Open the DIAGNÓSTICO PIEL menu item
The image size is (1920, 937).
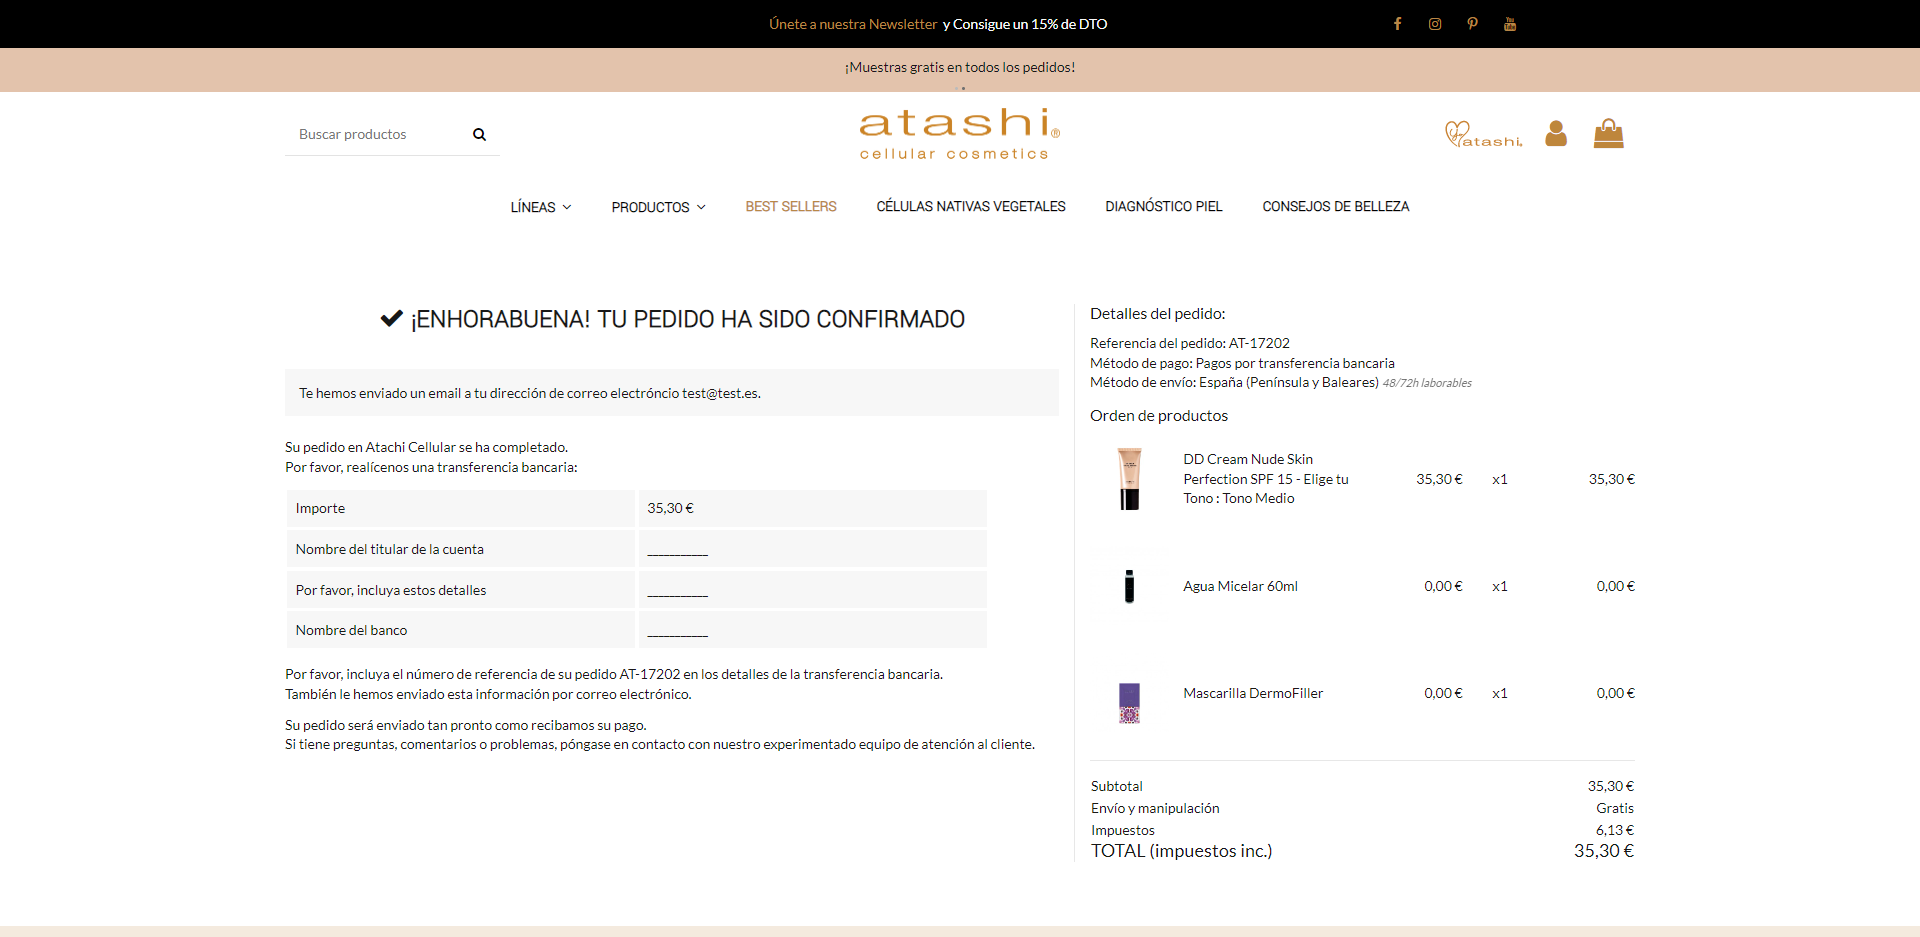coord(1164,207)
